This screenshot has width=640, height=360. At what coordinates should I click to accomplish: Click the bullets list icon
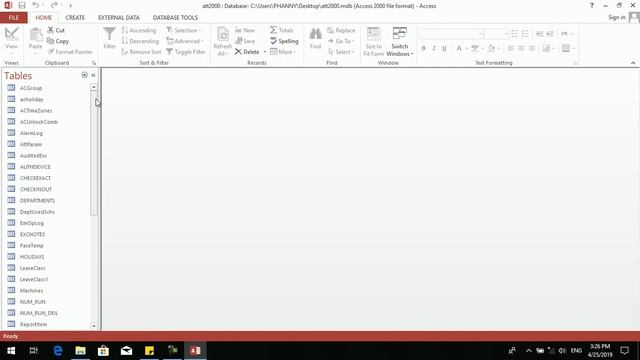(514, 33)
